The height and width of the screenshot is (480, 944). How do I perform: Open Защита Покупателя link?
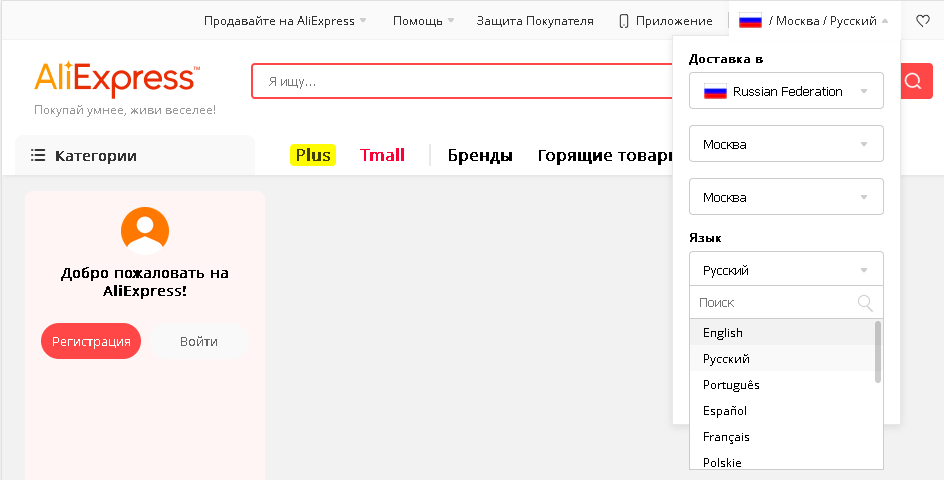coord(535,21)
